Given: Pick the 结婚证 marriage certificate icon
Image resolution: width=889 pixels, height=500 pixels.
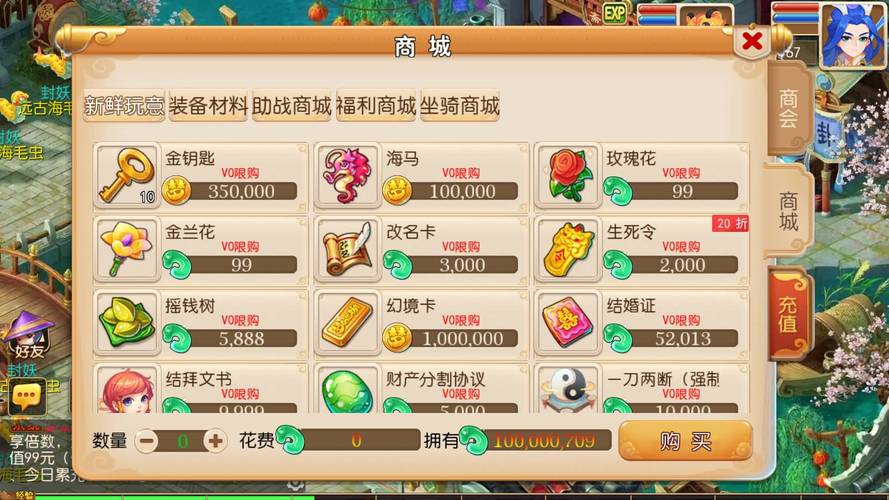Looking at the screenshot, I should (x=568, y=323).
